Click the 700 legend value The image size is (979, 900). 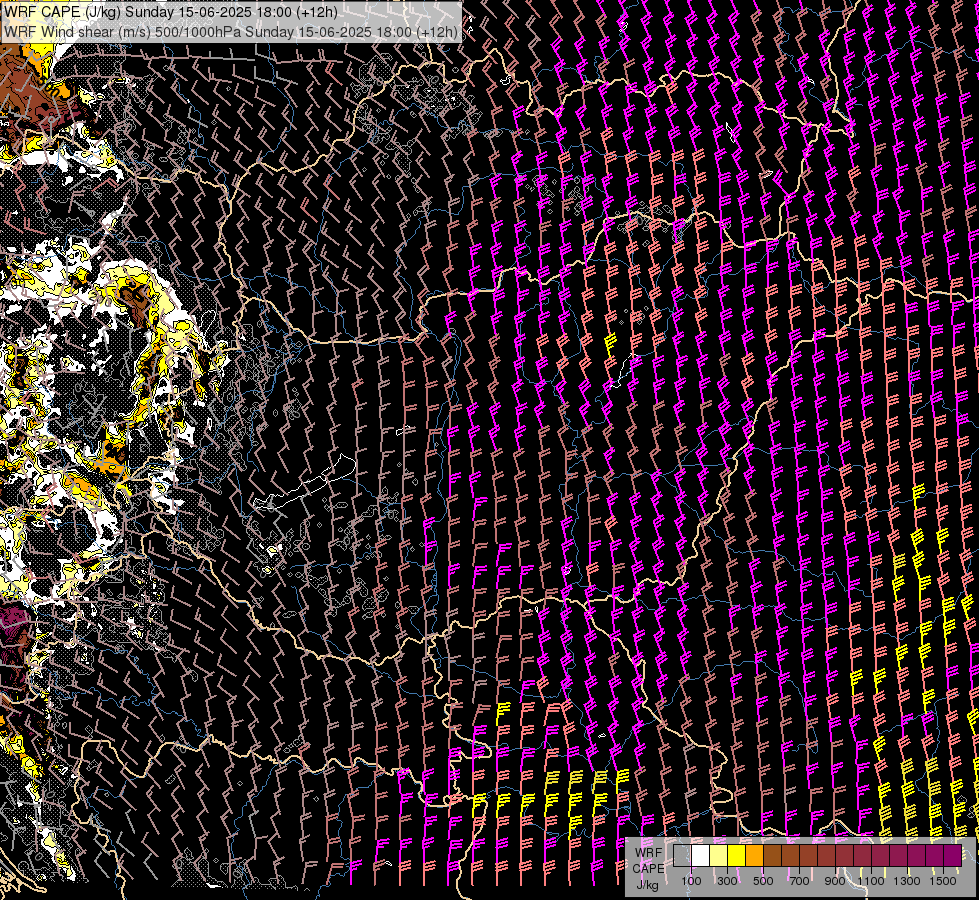point(799,881)
